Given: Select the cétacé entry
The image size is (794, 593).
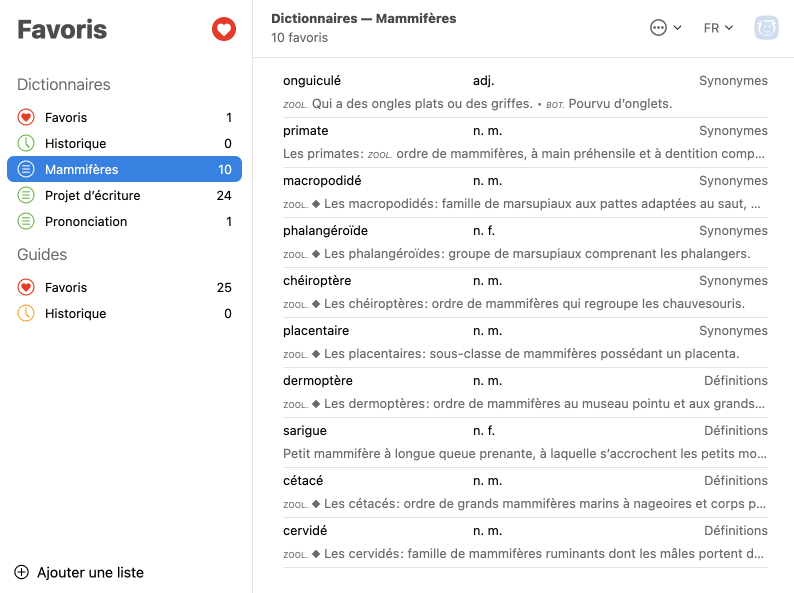Looking at the screenshot, I should point(303,481).
